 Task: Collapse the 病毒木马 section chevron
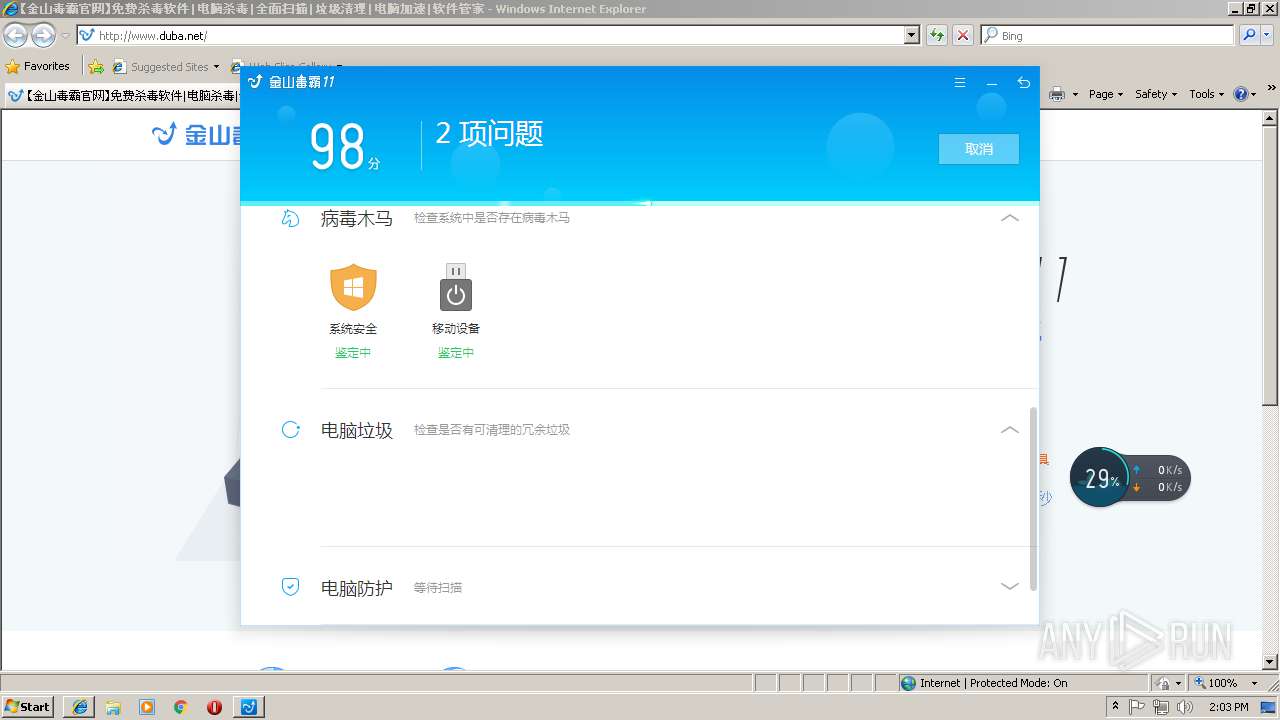(1010, 217)
